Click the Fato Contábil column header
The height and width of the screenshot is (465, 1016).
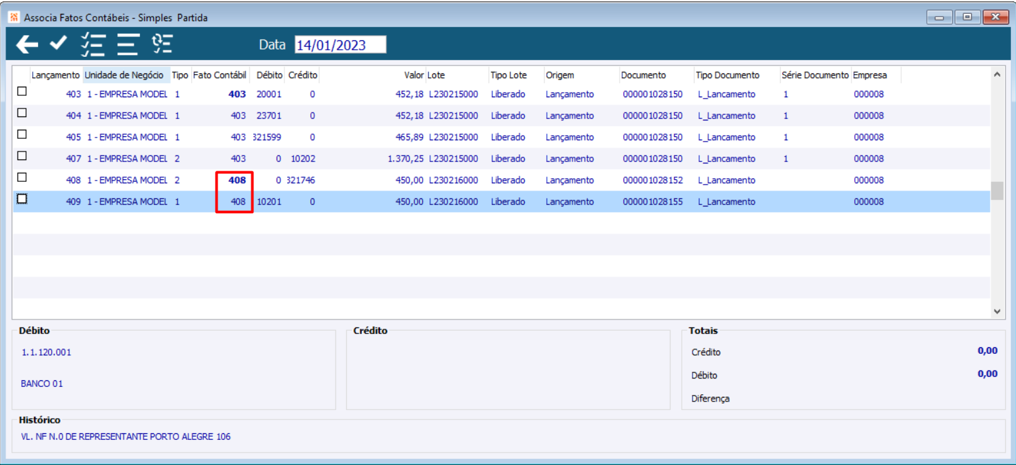[x=220, y=75]
